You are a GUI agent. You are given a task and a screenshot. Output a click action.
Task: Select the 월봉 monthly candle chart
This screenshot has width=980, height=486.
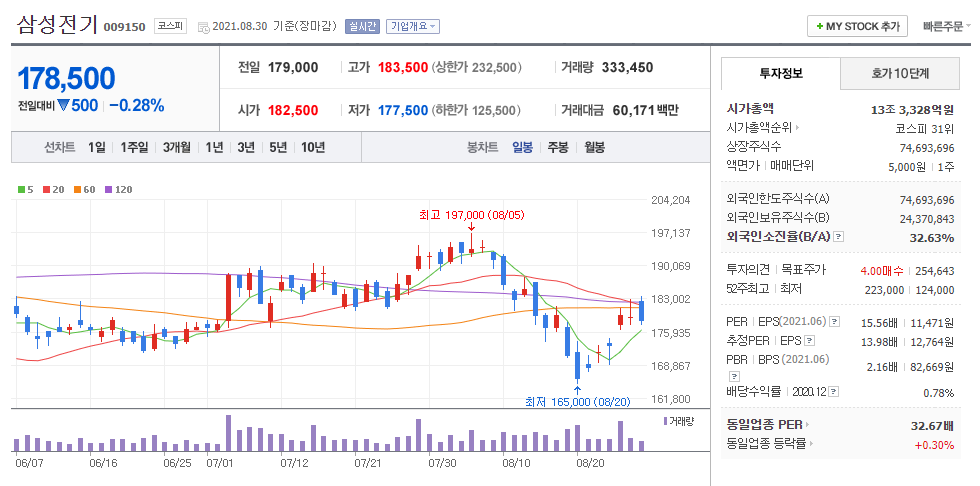click(594, 147)
